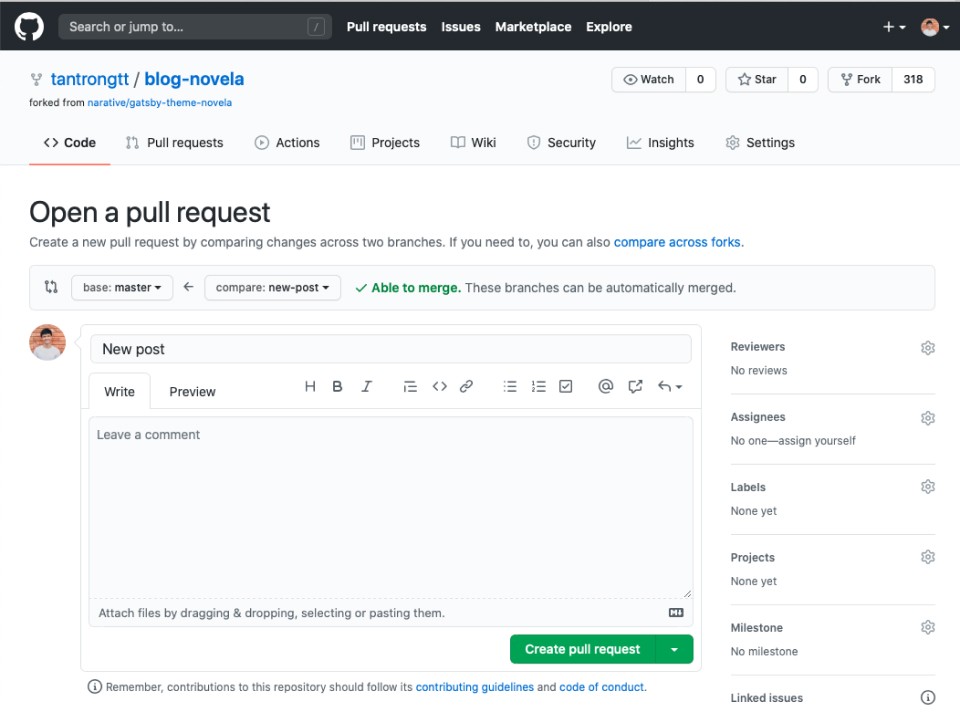This screenshot has width=960, height=716.
Task: Open Labels gear settings
Action: pos(928,487)
